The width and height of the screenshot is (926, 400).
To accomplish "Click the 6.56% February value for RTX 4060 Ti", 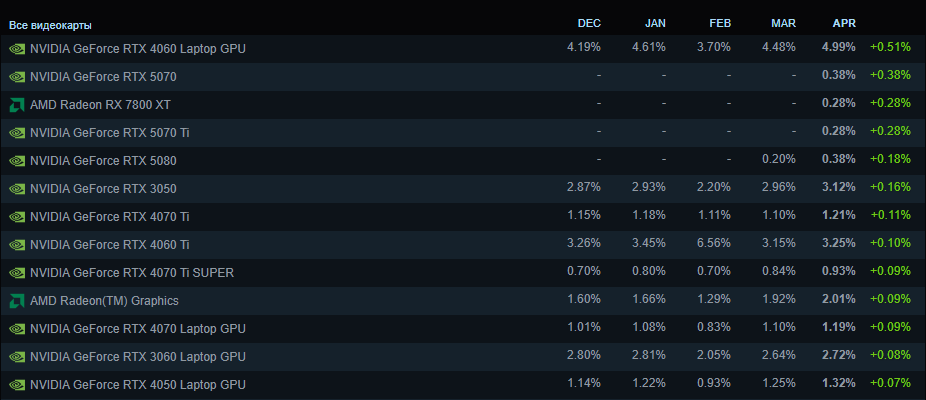I will (x=714, y=243).
